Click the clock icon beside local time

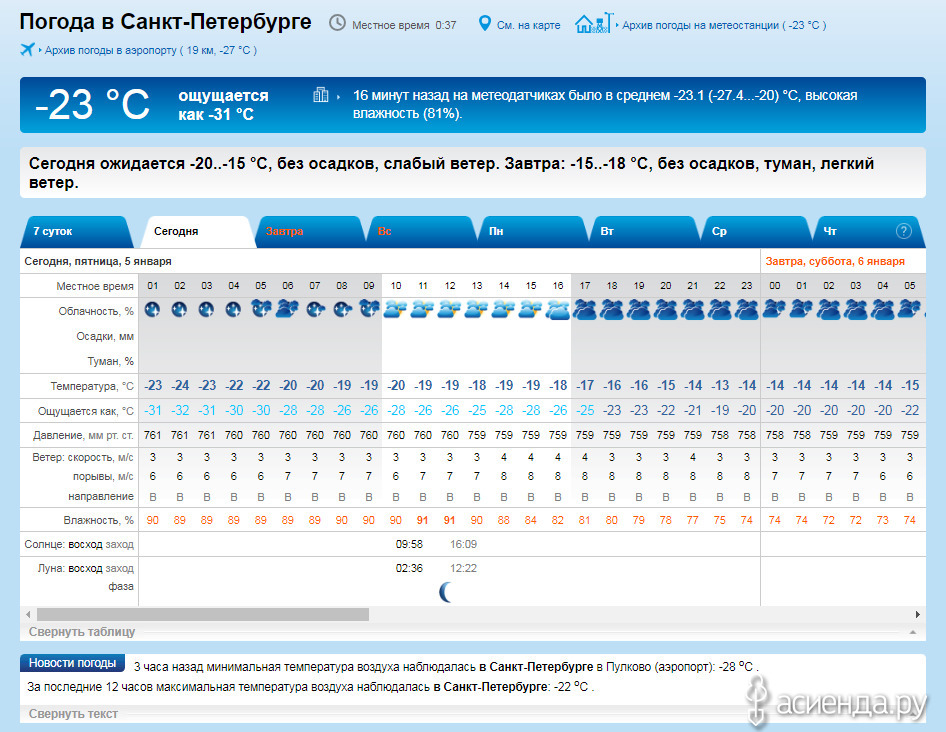tap(337, 24)
